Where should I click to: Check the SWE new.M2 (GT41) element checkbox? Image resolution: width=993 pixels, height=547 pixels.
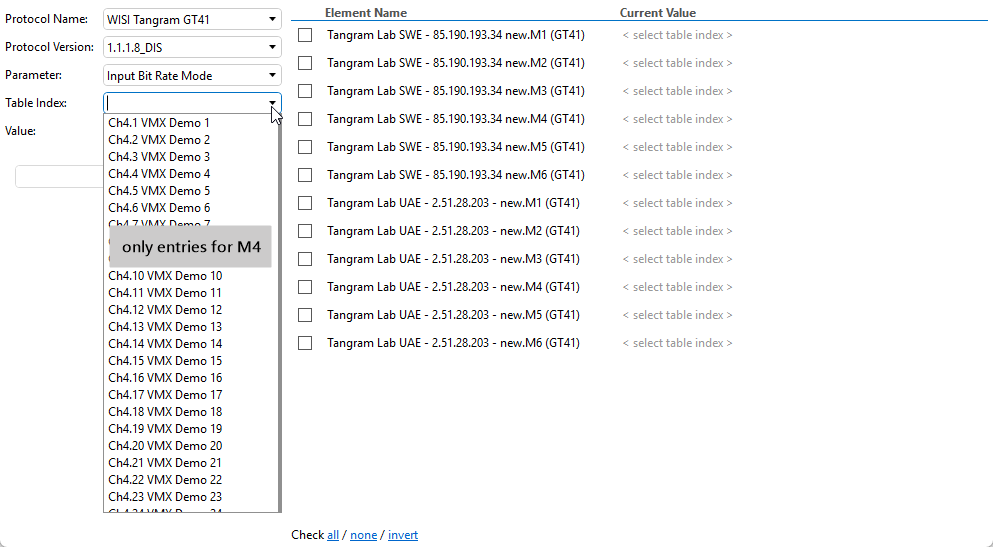click(305, 63)
